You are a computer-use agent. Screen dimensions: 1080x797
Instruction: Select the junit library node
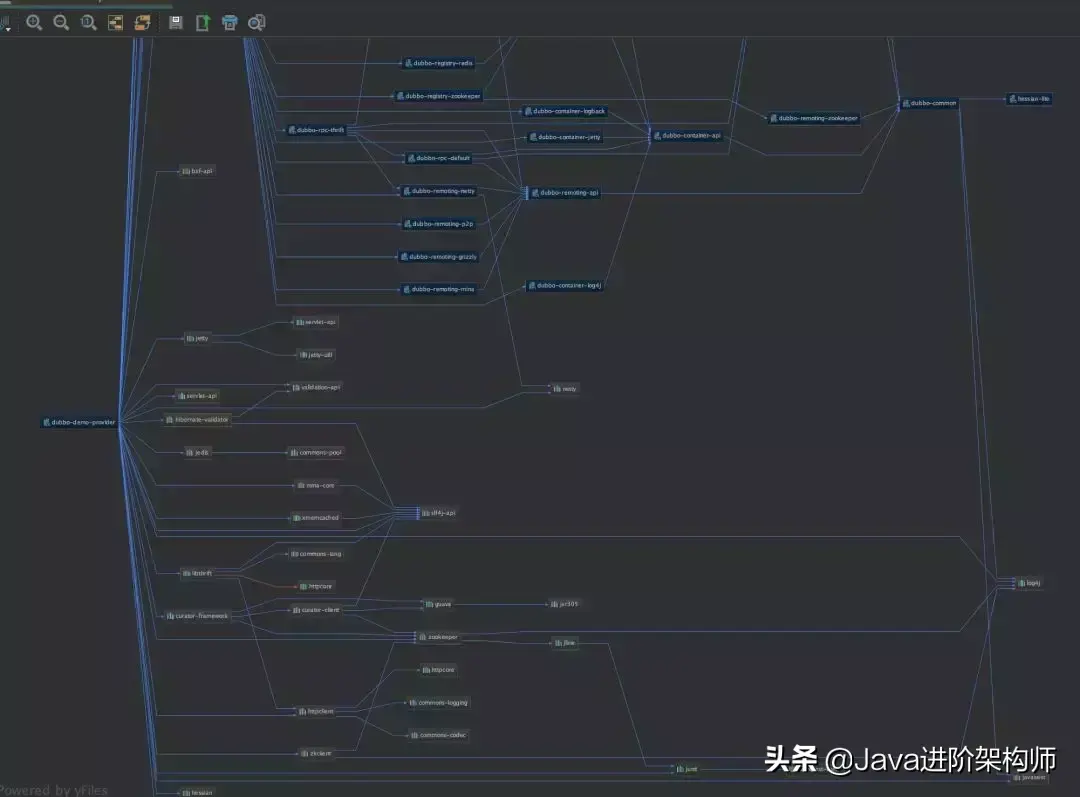coord(687,769)
